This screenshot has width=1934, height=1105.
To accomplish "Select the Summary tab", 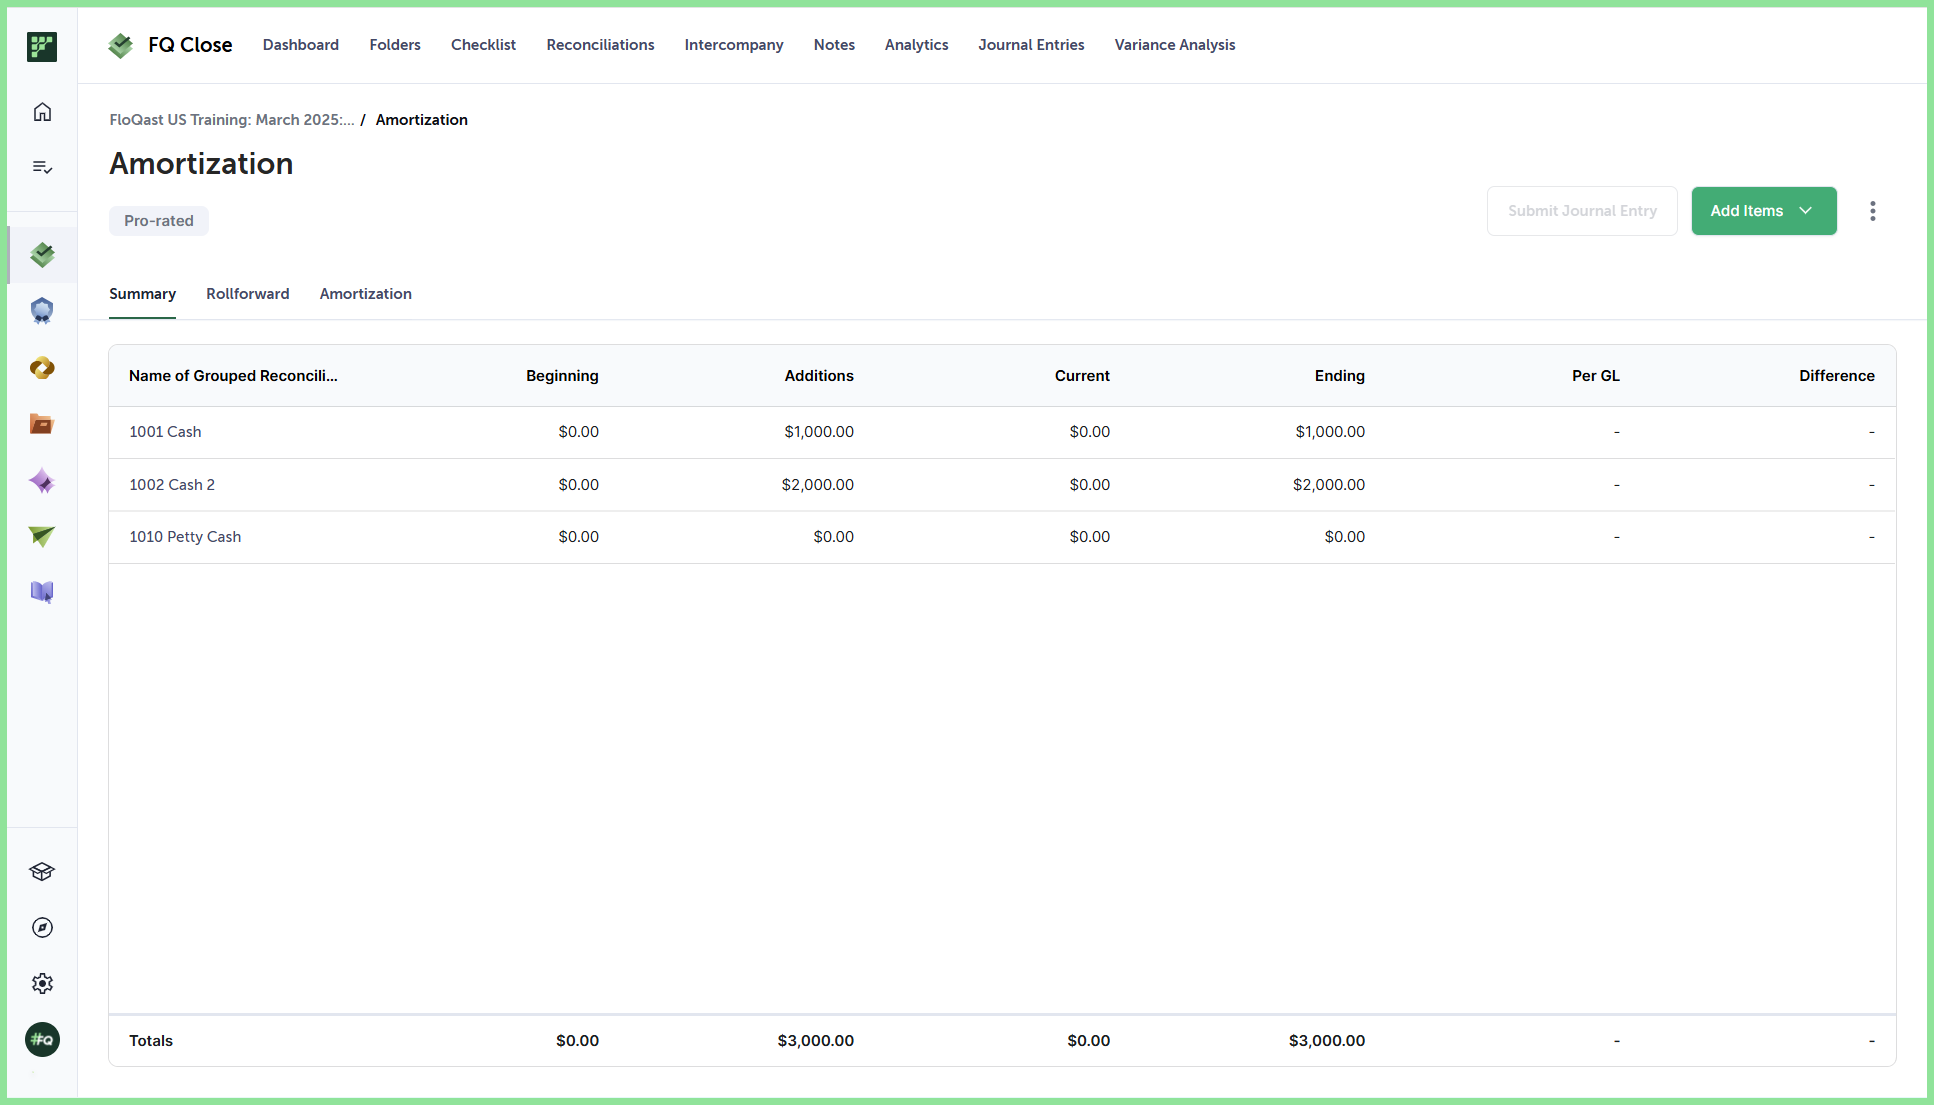I will (x=142, y=294).
